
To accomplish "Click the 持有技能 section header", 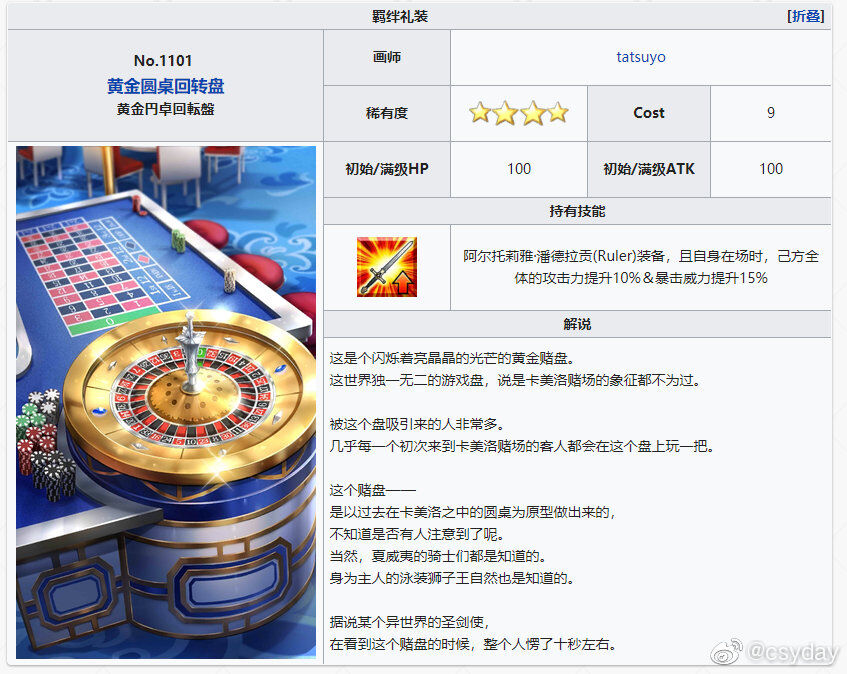I will click(x=577, y=211).
